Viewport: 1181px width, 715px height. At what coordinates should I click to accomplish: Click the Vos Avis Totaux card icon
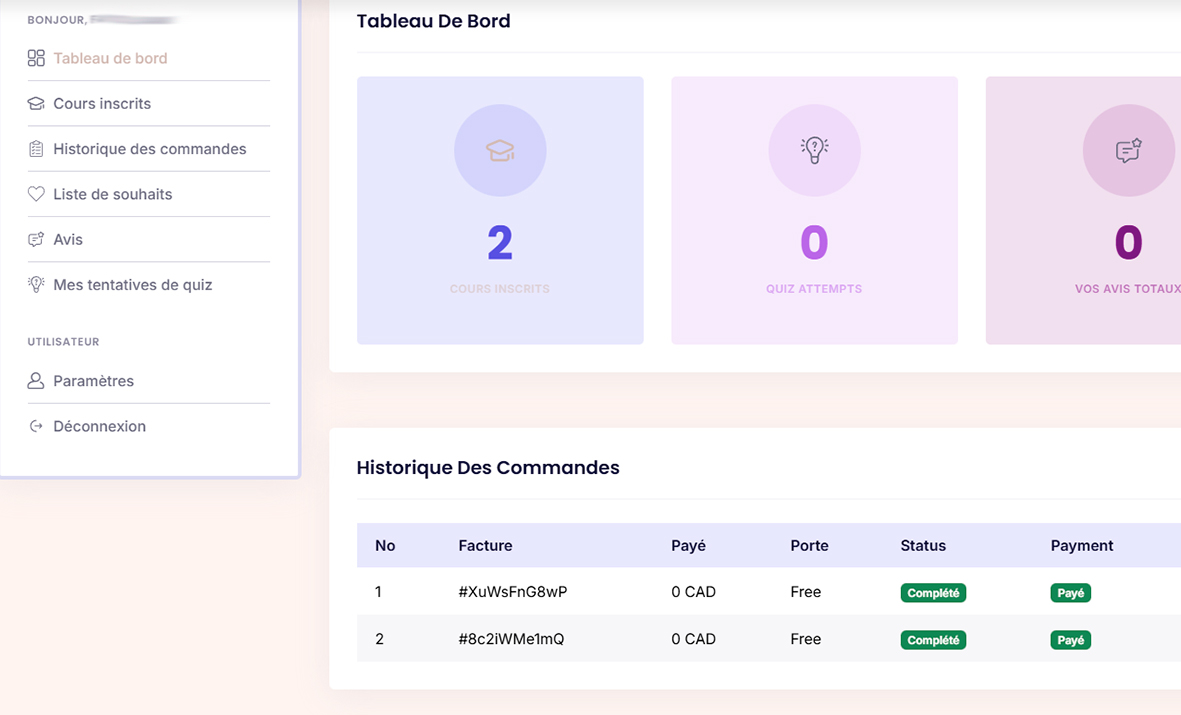1128,151
